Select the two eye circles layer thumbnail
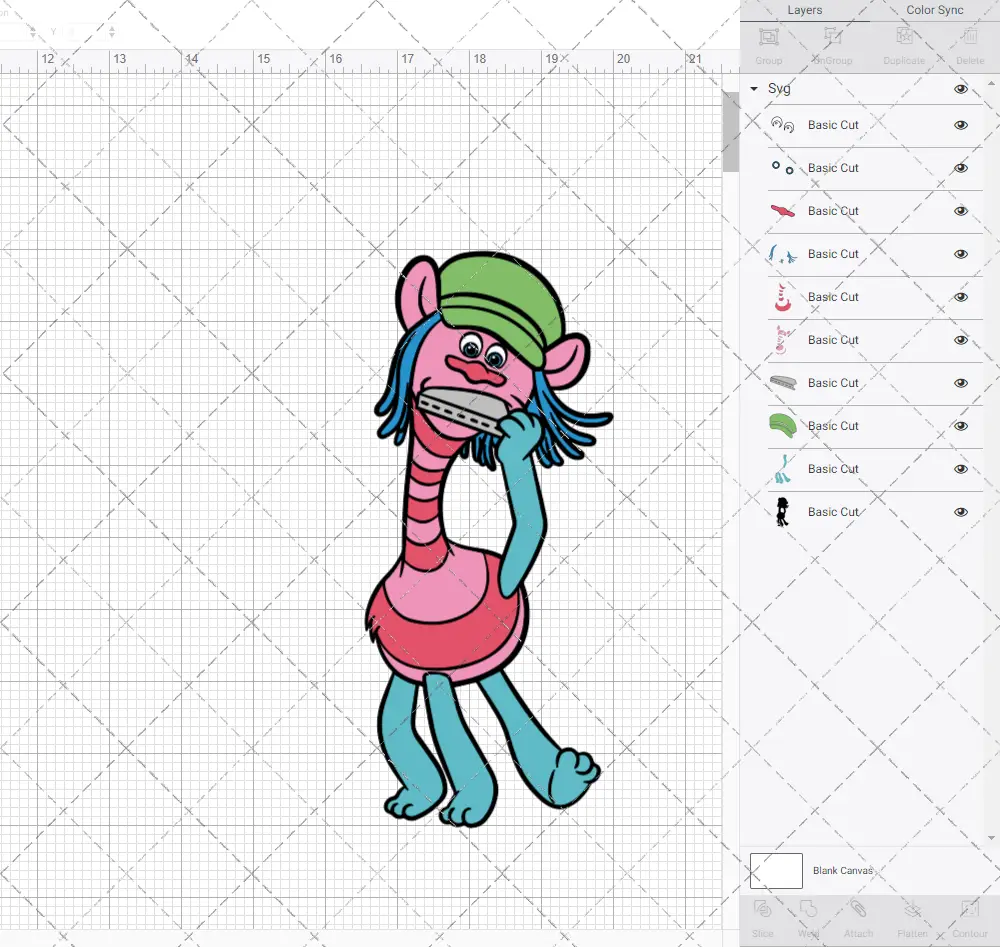The height and width of the screenshot is (947, 1000). [x=783, y=168]
